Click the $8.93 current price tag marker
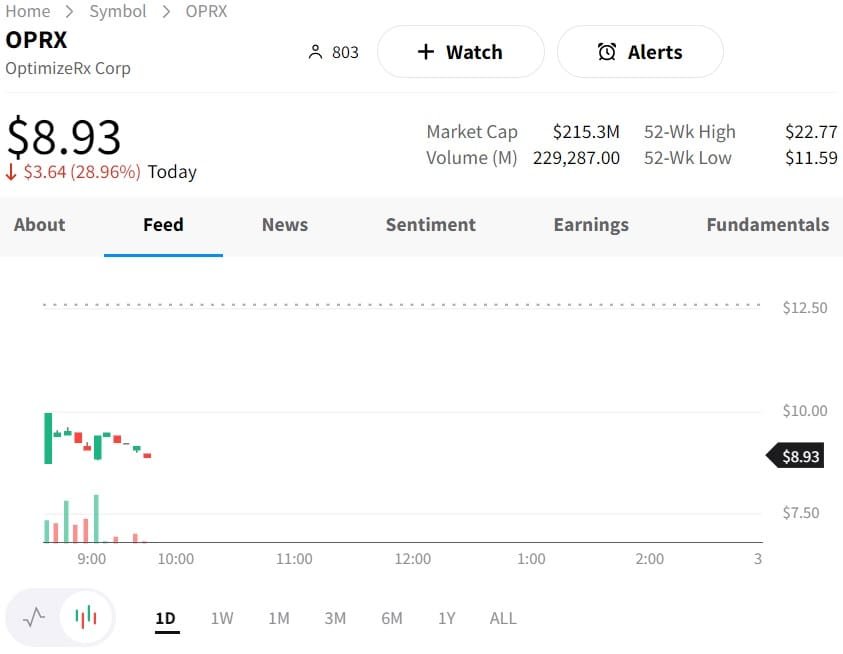 tap(796, 456)
